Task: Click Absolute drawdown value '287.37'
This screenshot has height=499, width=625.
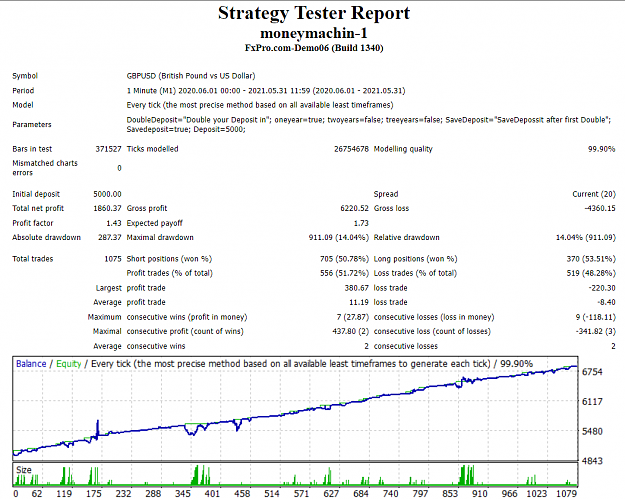Action: coord(110,238)
